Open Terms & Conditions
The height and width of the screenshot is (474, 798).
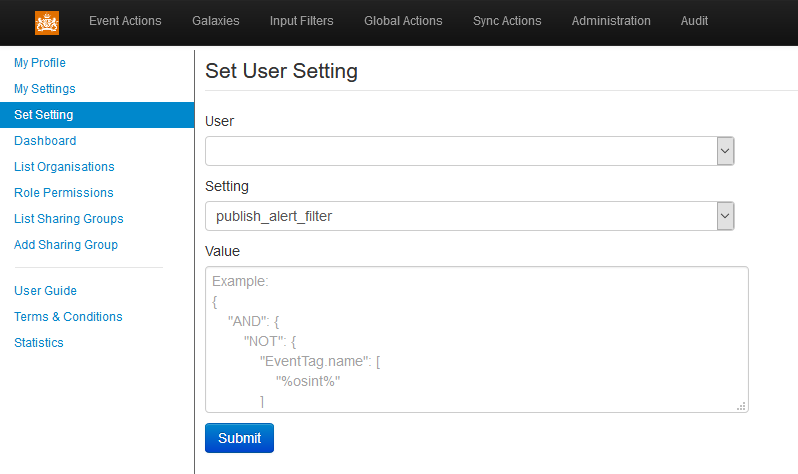pos(68,316)
